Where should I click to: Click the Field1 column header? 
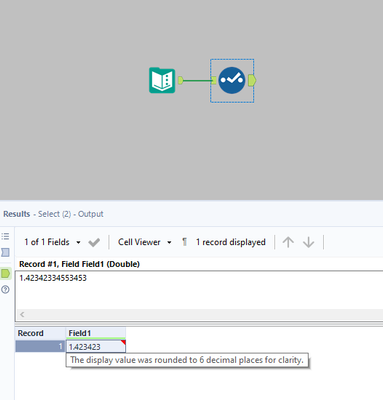96,333
